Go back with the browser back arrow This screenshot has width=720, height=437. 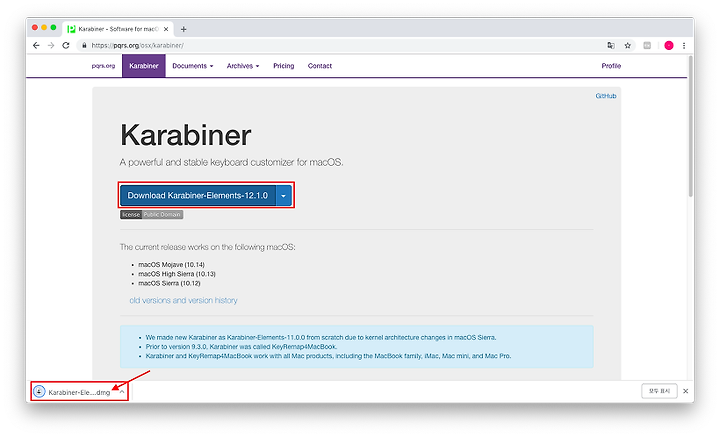point(36,45)
